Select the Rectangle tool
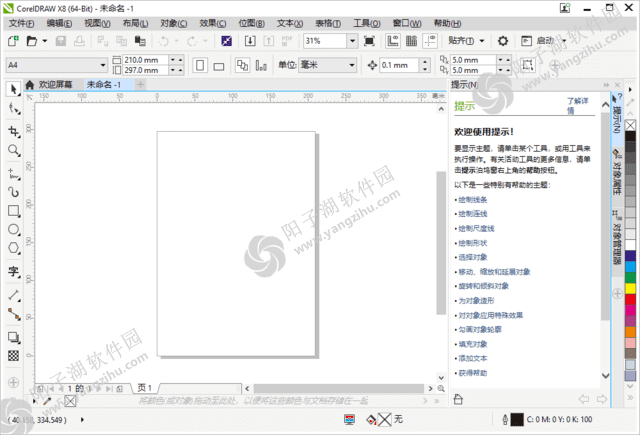640x435 pixels. [x=14, y=211]
